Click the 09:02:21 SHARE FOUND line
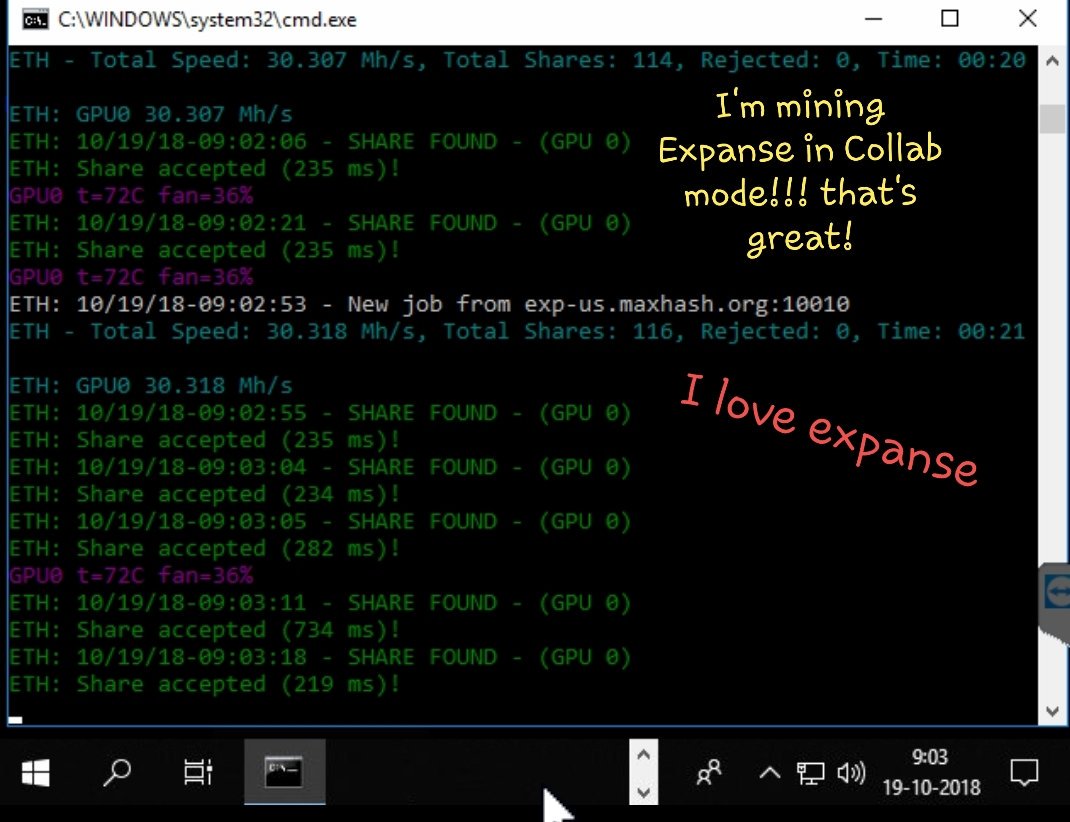Image resolution: width=1070 pixels, height=822 pixels. [320, 223]
